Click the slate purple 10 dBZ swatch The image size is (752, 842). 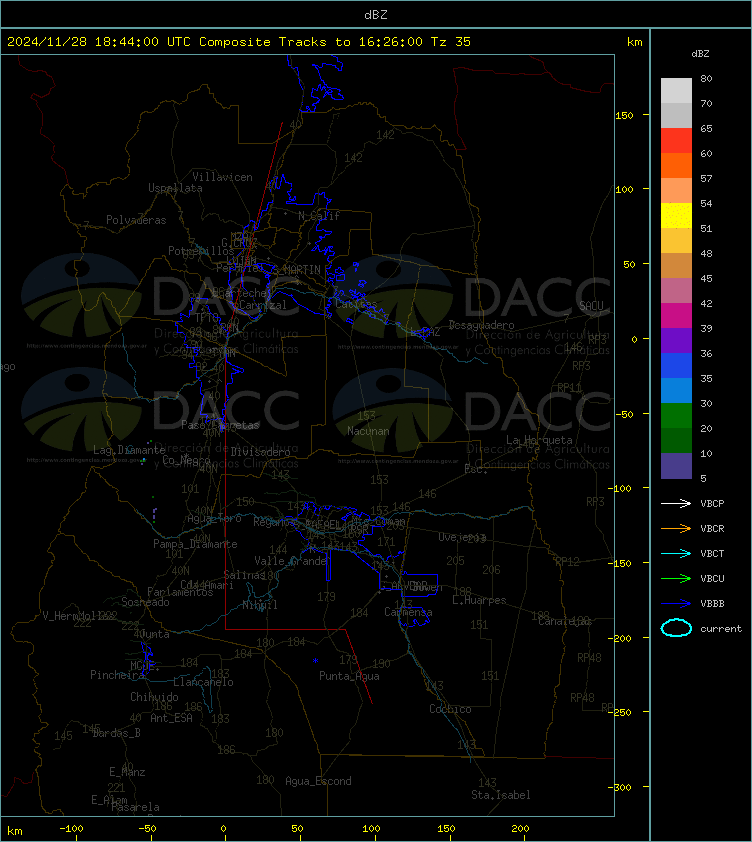[676, 465]
